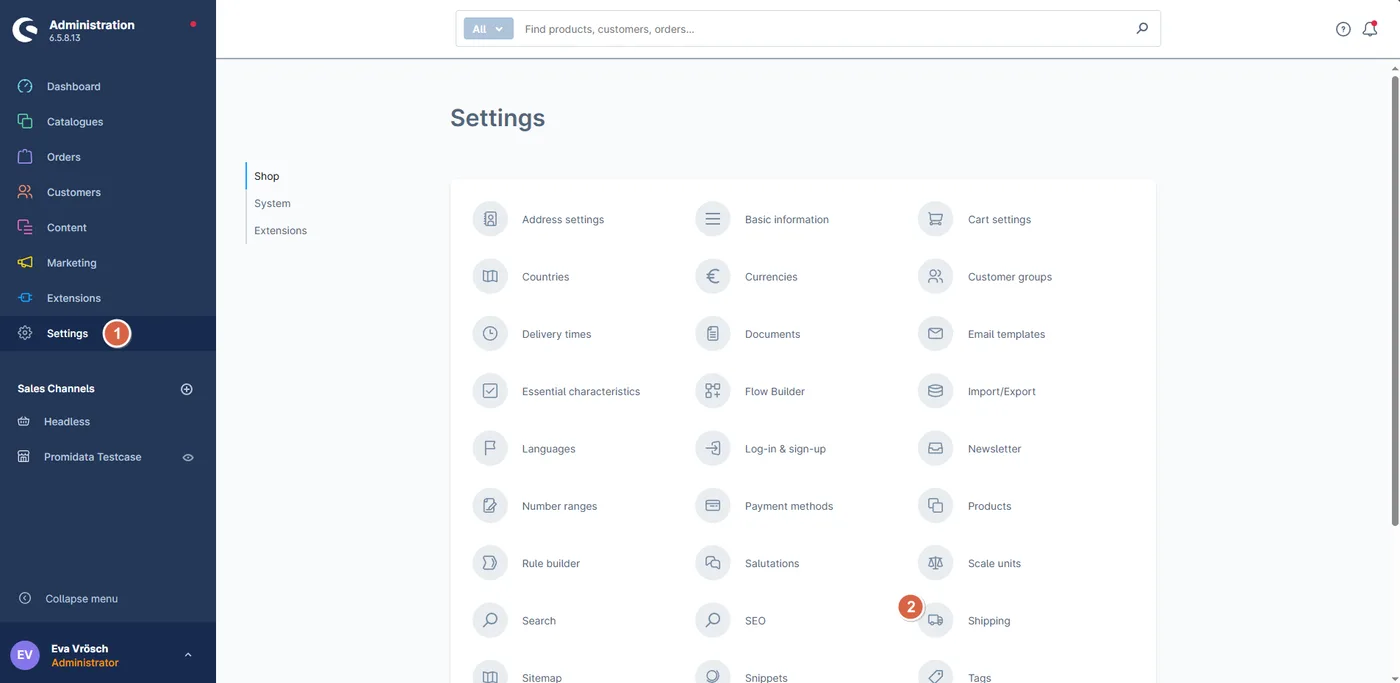Click the Countries map icon
The image size is (1400, 683).
coord(490,276)
